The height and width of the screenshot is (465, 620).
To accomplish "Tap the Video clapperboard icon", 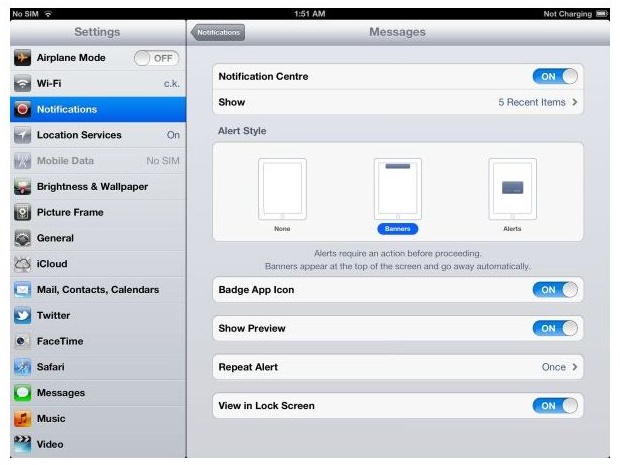I will point(23,444).
